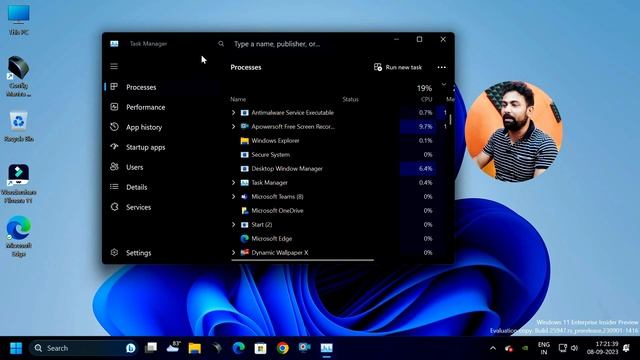
Task: Select the Apowersoft recorder process icon
Action: click(244, 127)
